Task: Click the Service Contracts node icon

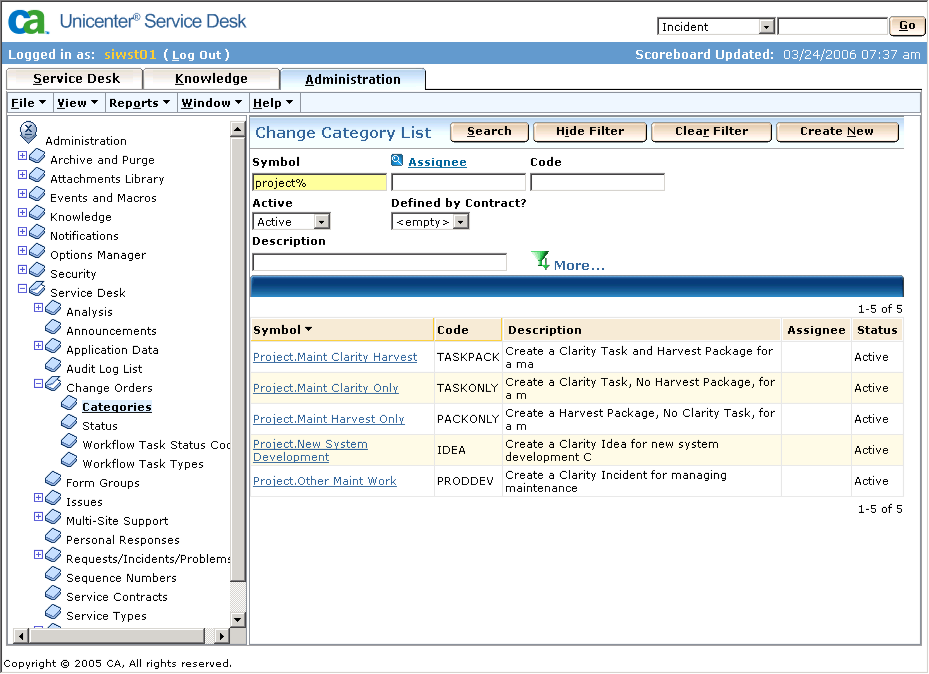Action: [53, 595]
